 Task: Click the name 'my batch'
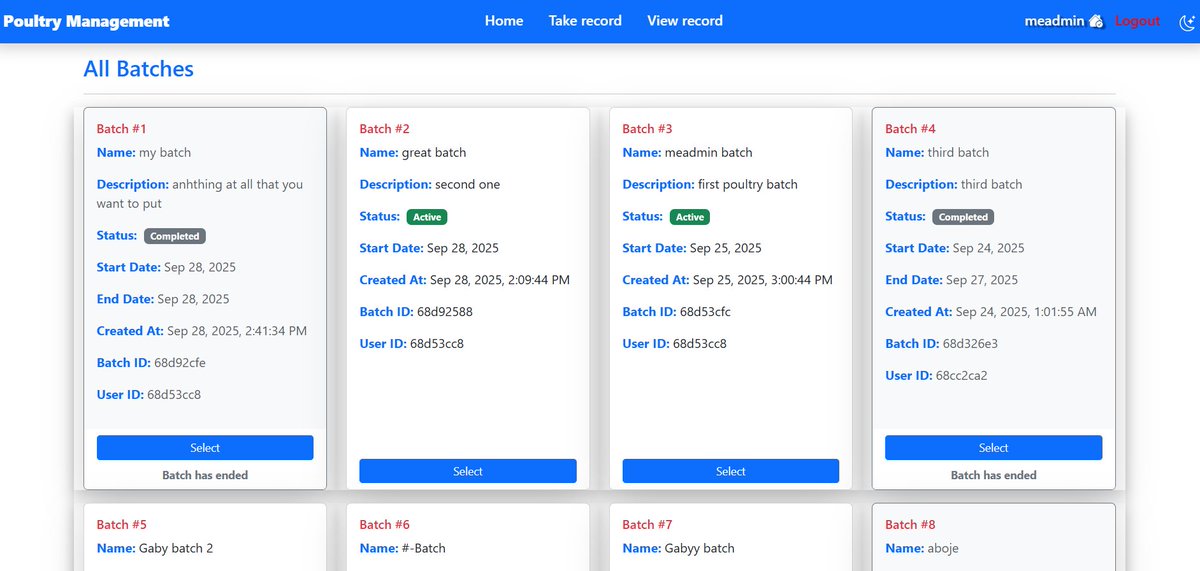(165, 153)
